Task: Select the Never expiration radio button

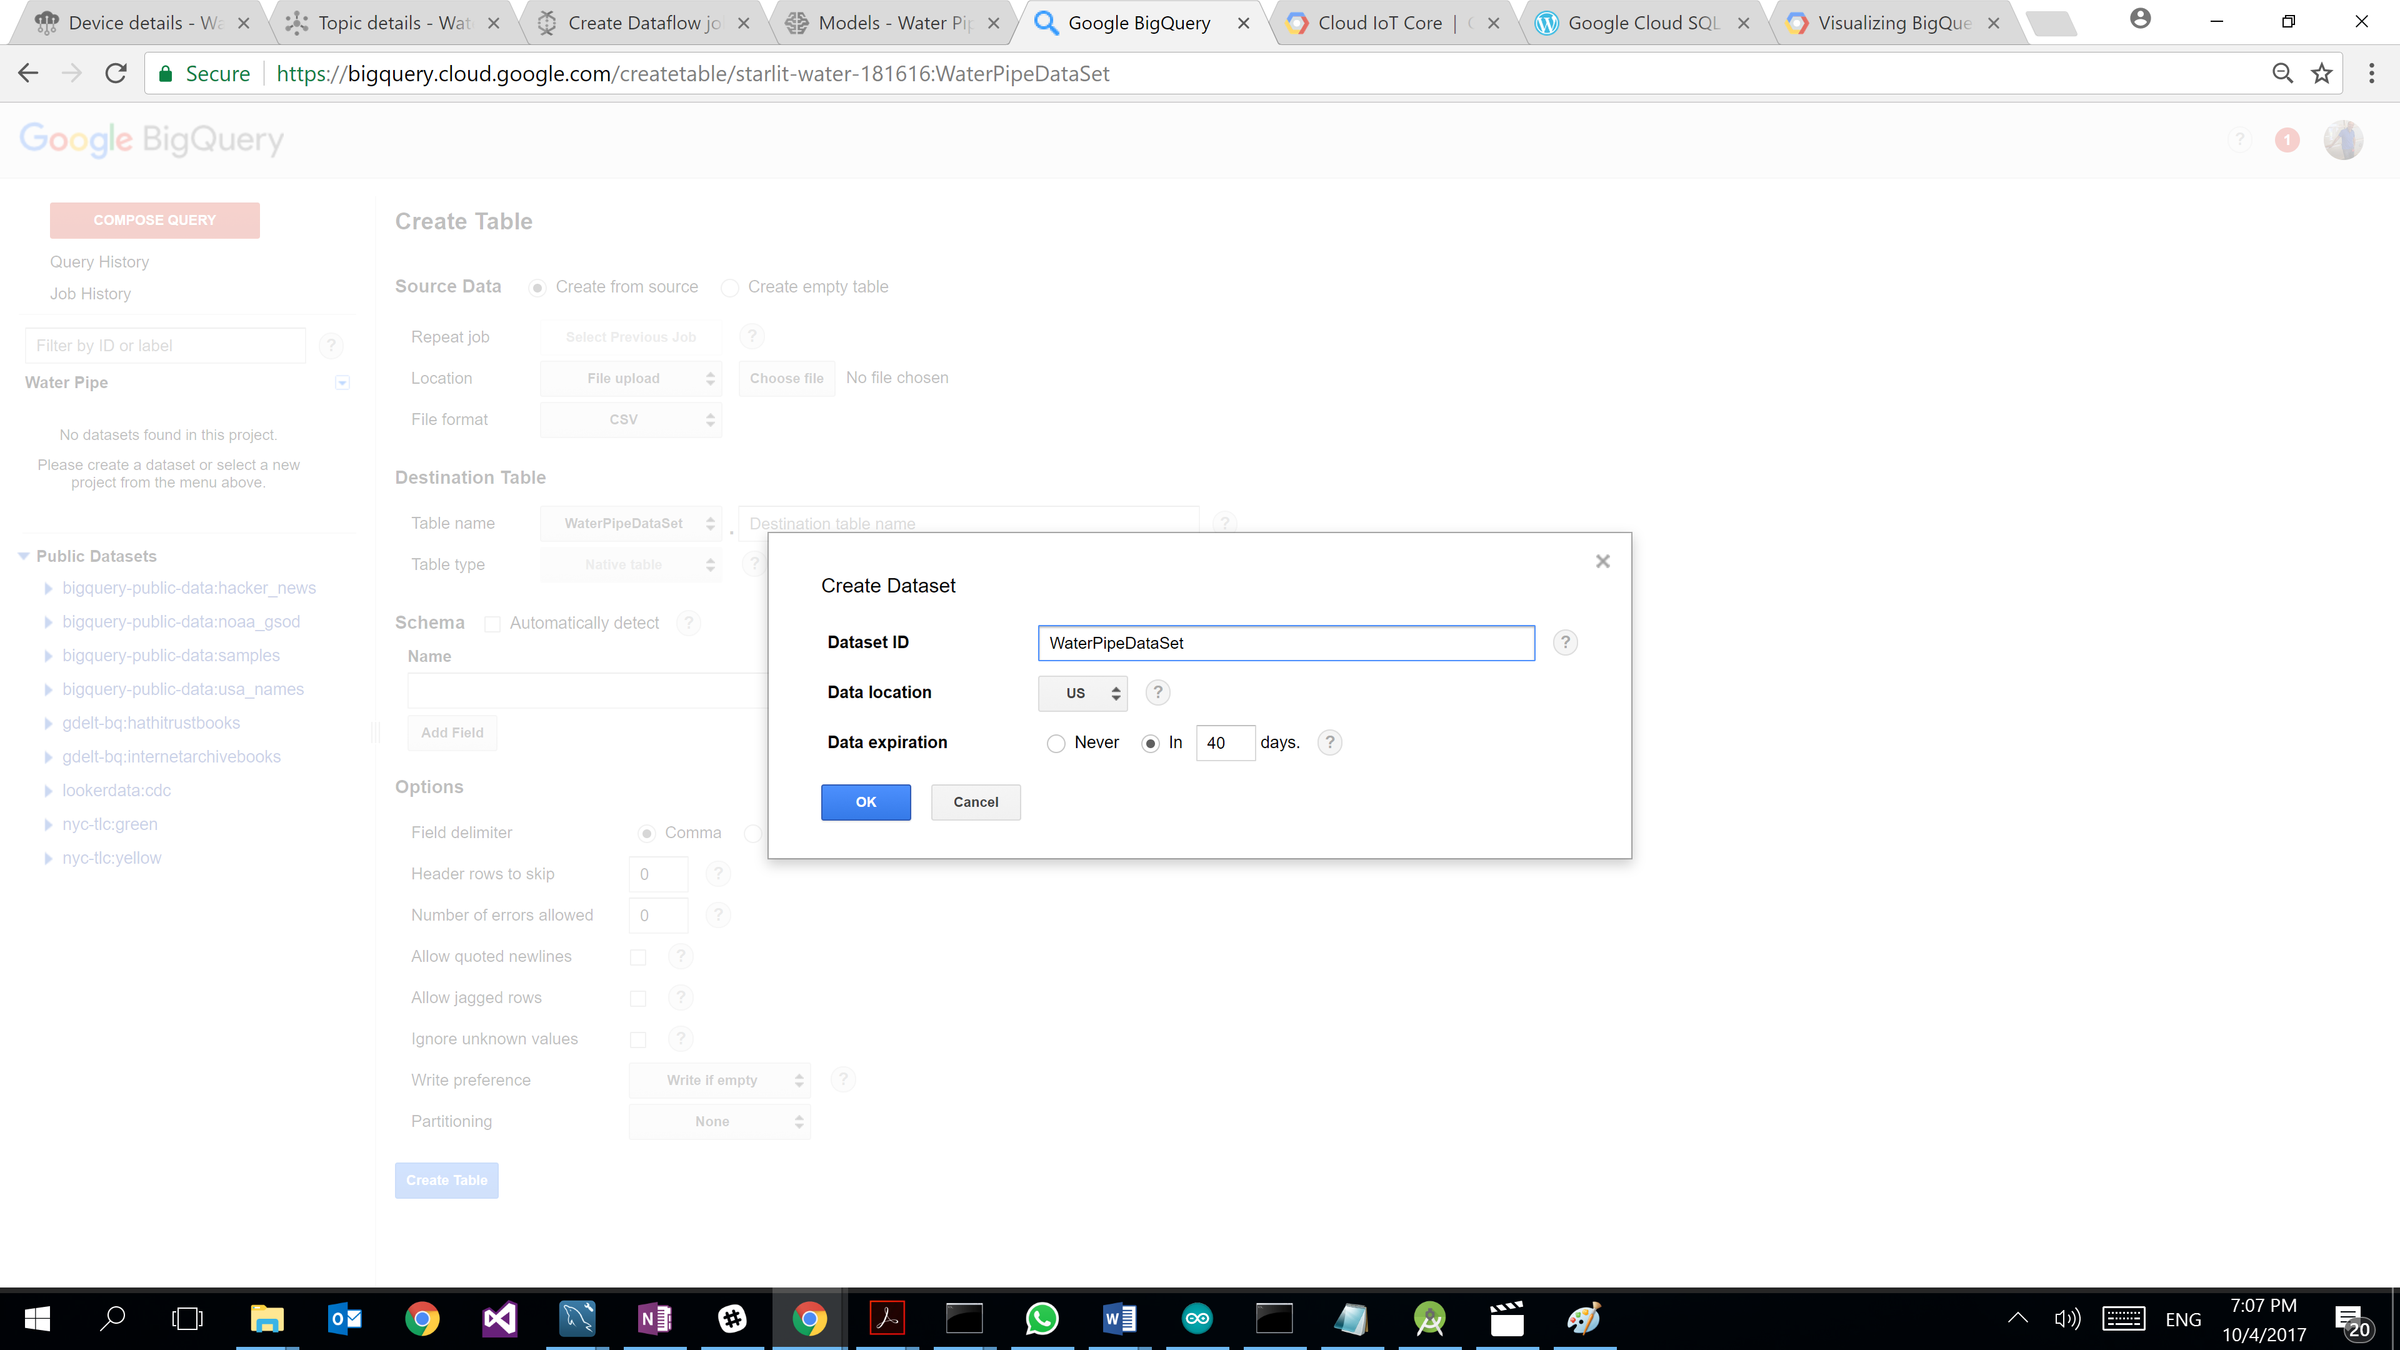Action: 1056,743
